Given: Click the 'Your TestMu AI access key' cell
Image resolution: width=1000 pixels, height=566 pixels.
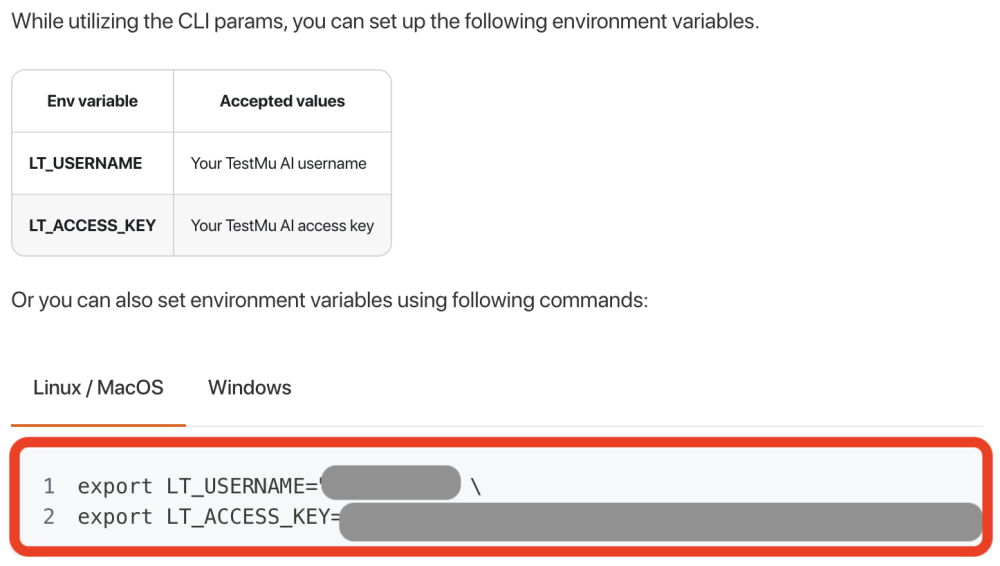Looking at the screenshot, I should 282,225.
